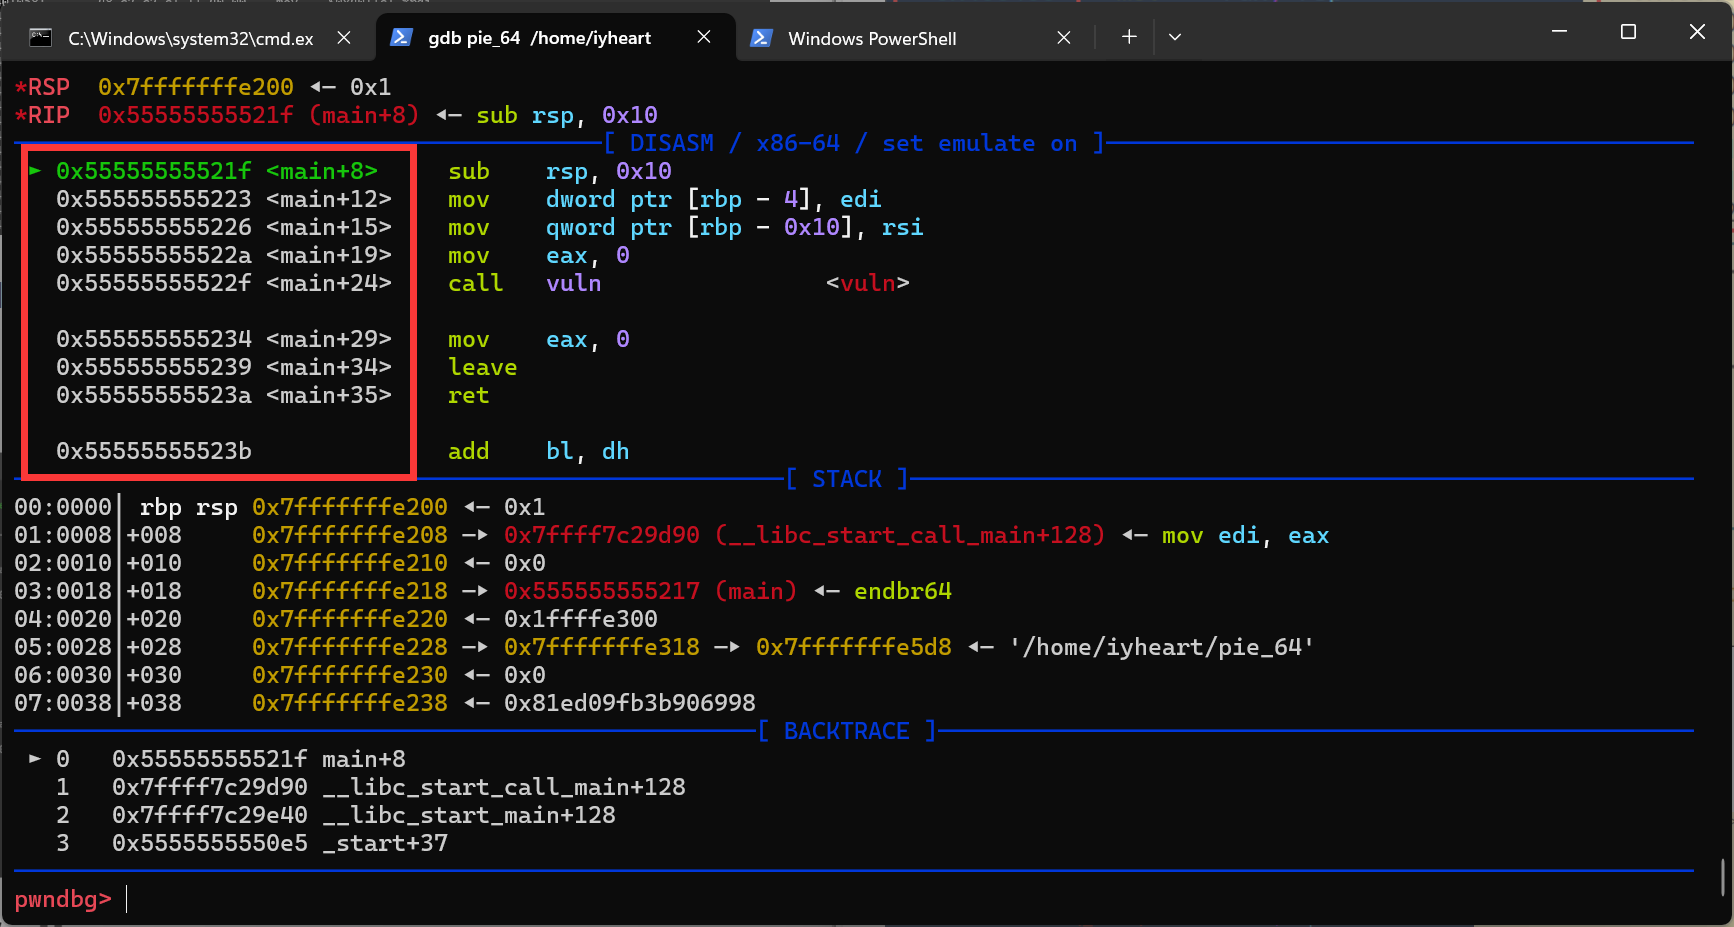Viewport: 1734px width, 927px height.
Task: Click the DISASM section header
Action: click(x=854, y=143)
